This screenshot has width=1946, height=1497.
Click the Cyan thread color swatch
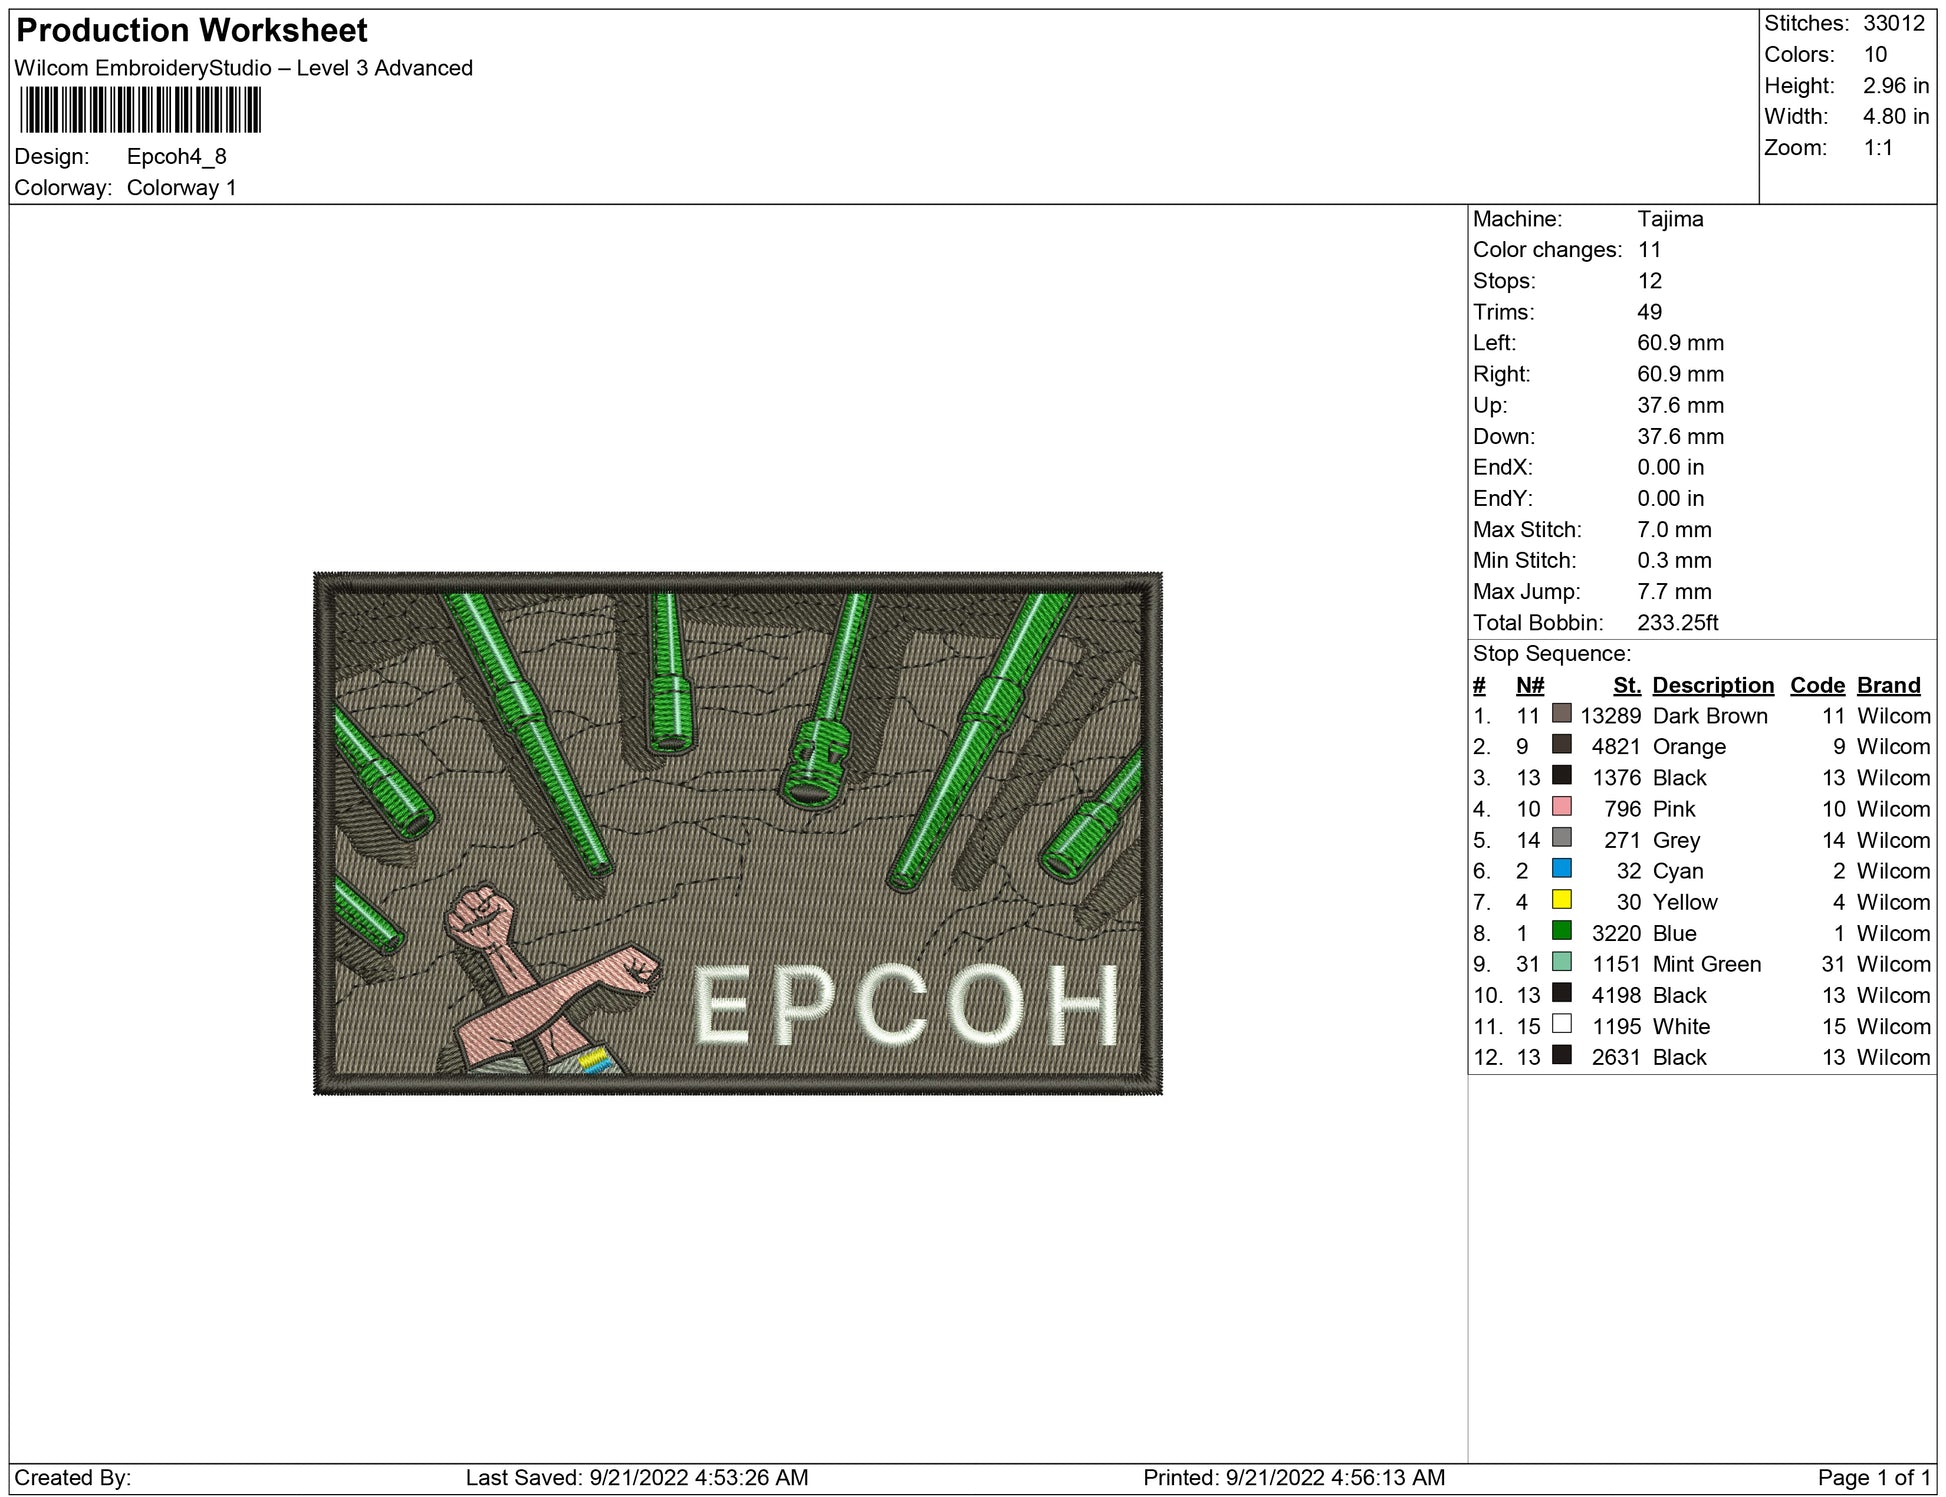coord(1561,868)
